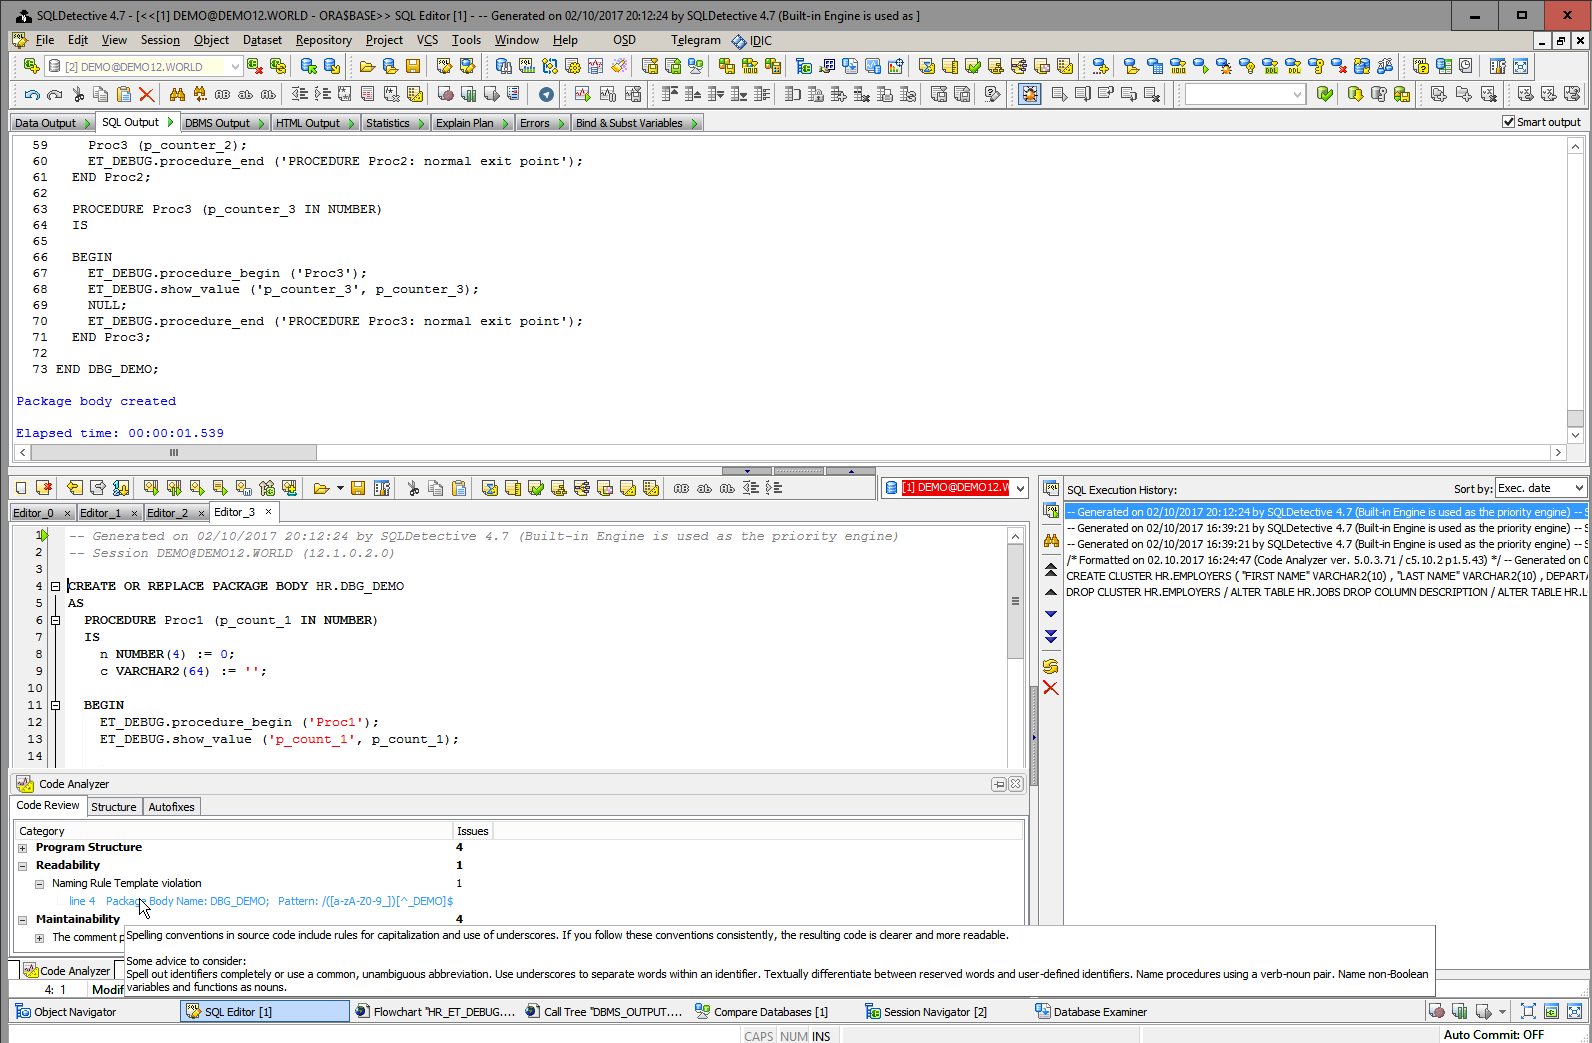Click the Issues column header in Code Review
This screenshot has height=1043, width=1592.
click(x=472, y=831)
